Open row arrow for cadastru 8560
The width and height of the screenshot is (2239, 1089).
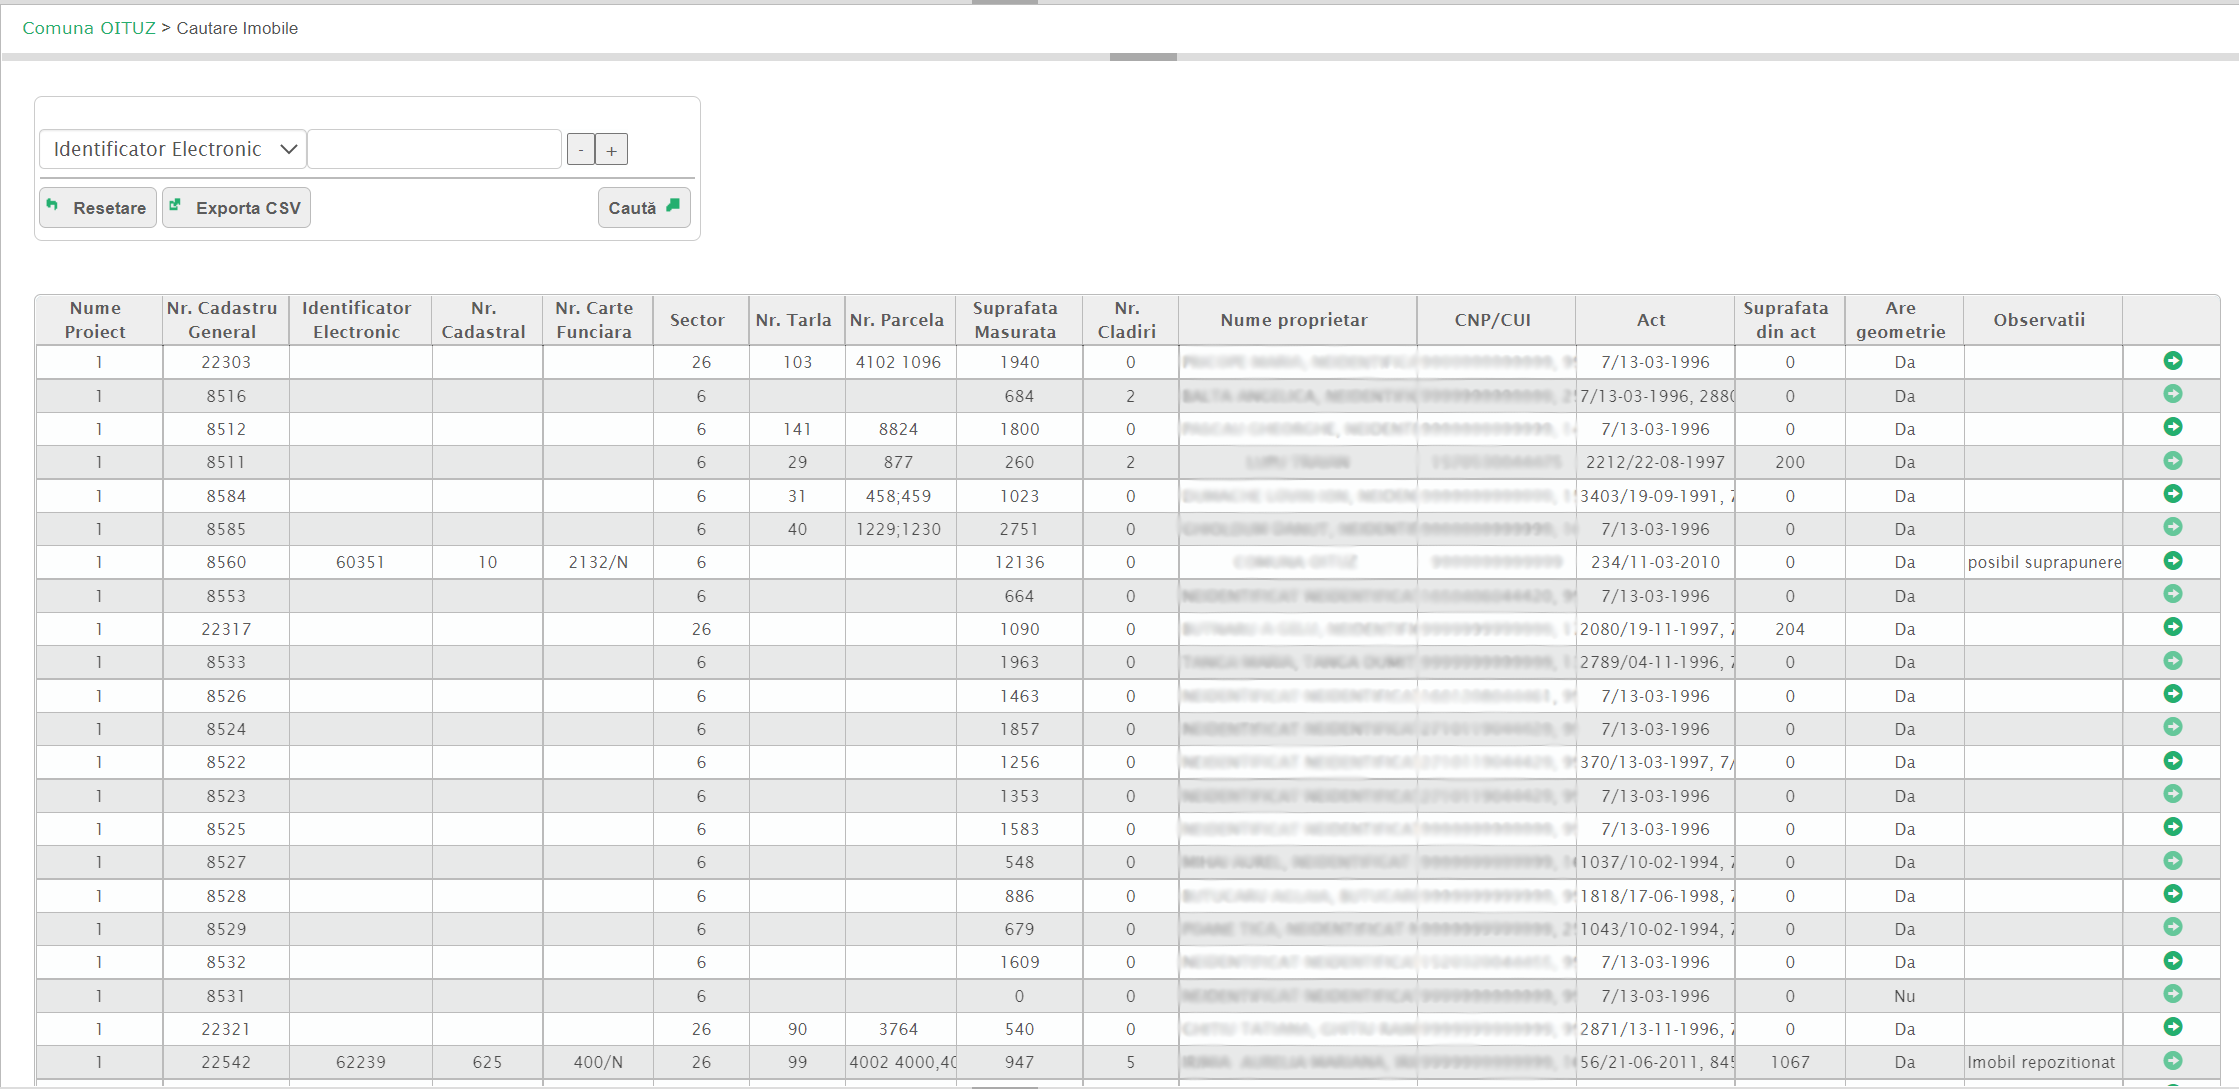pyautogui.click(x=2172, y=561)
